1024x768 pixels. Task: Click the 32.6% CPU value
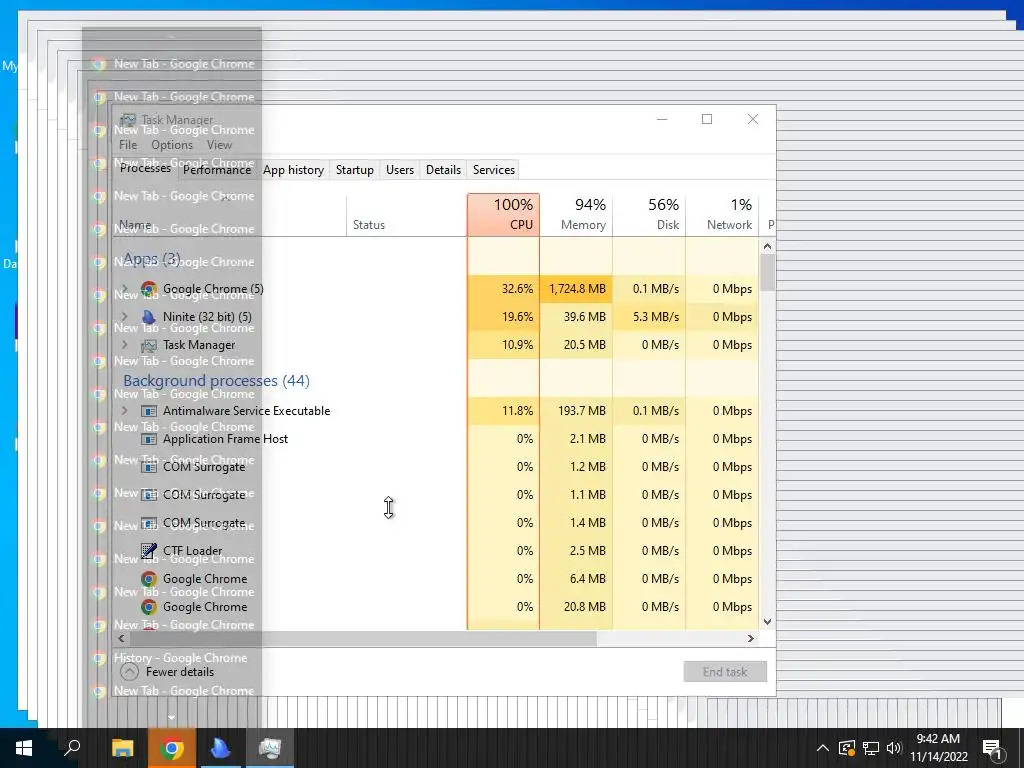517,289
